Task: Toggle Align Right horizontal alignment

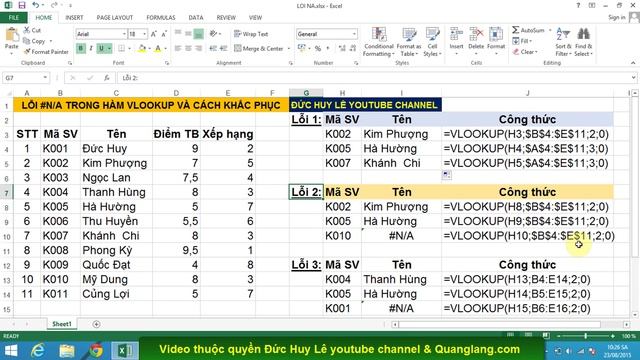Action: (x=198, y=49)
